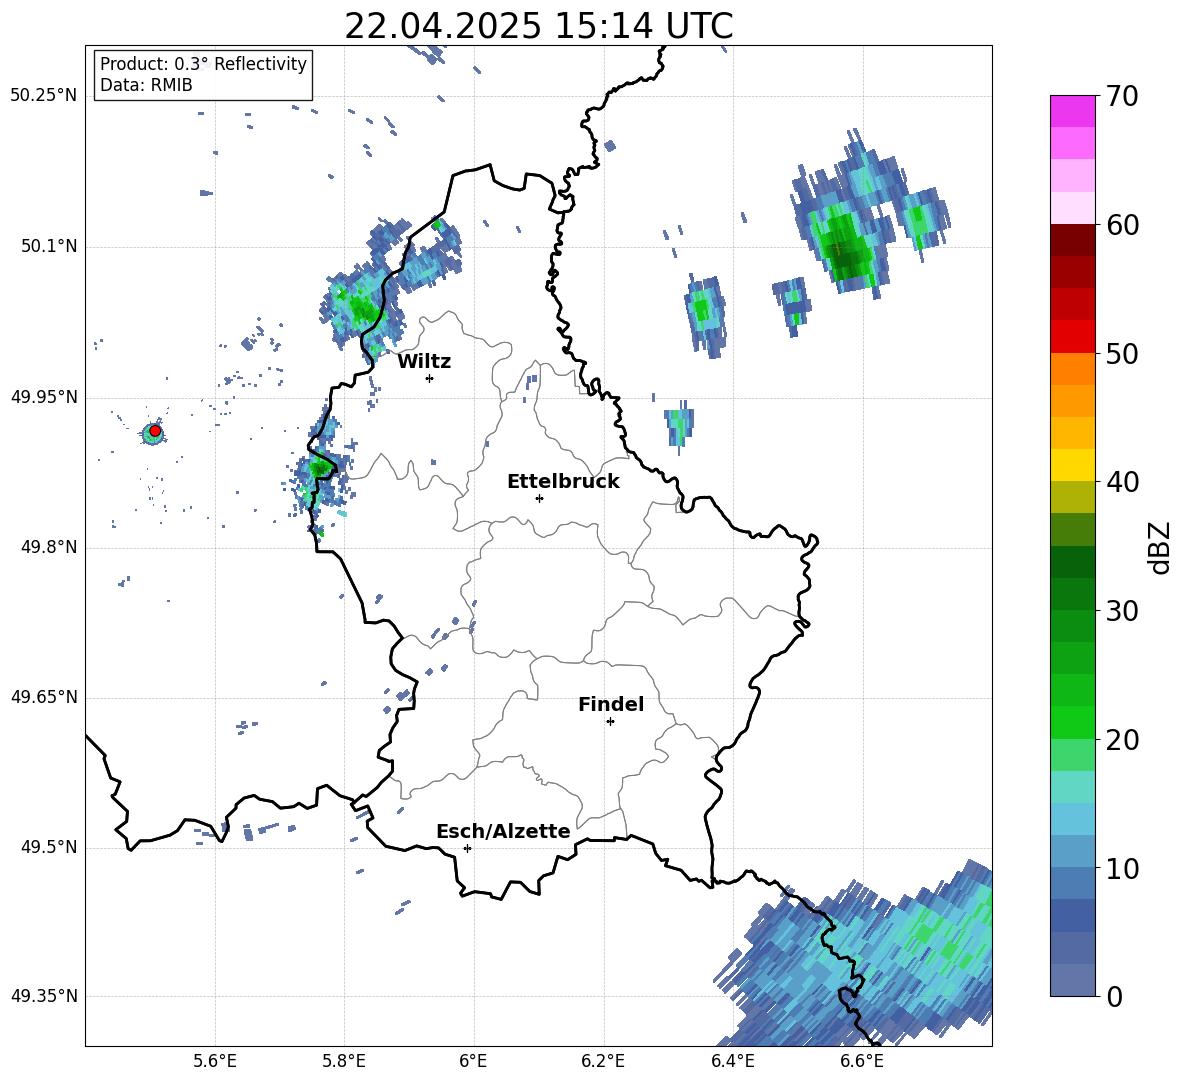Click the colorbar tick value 70

pos(1122,97)
